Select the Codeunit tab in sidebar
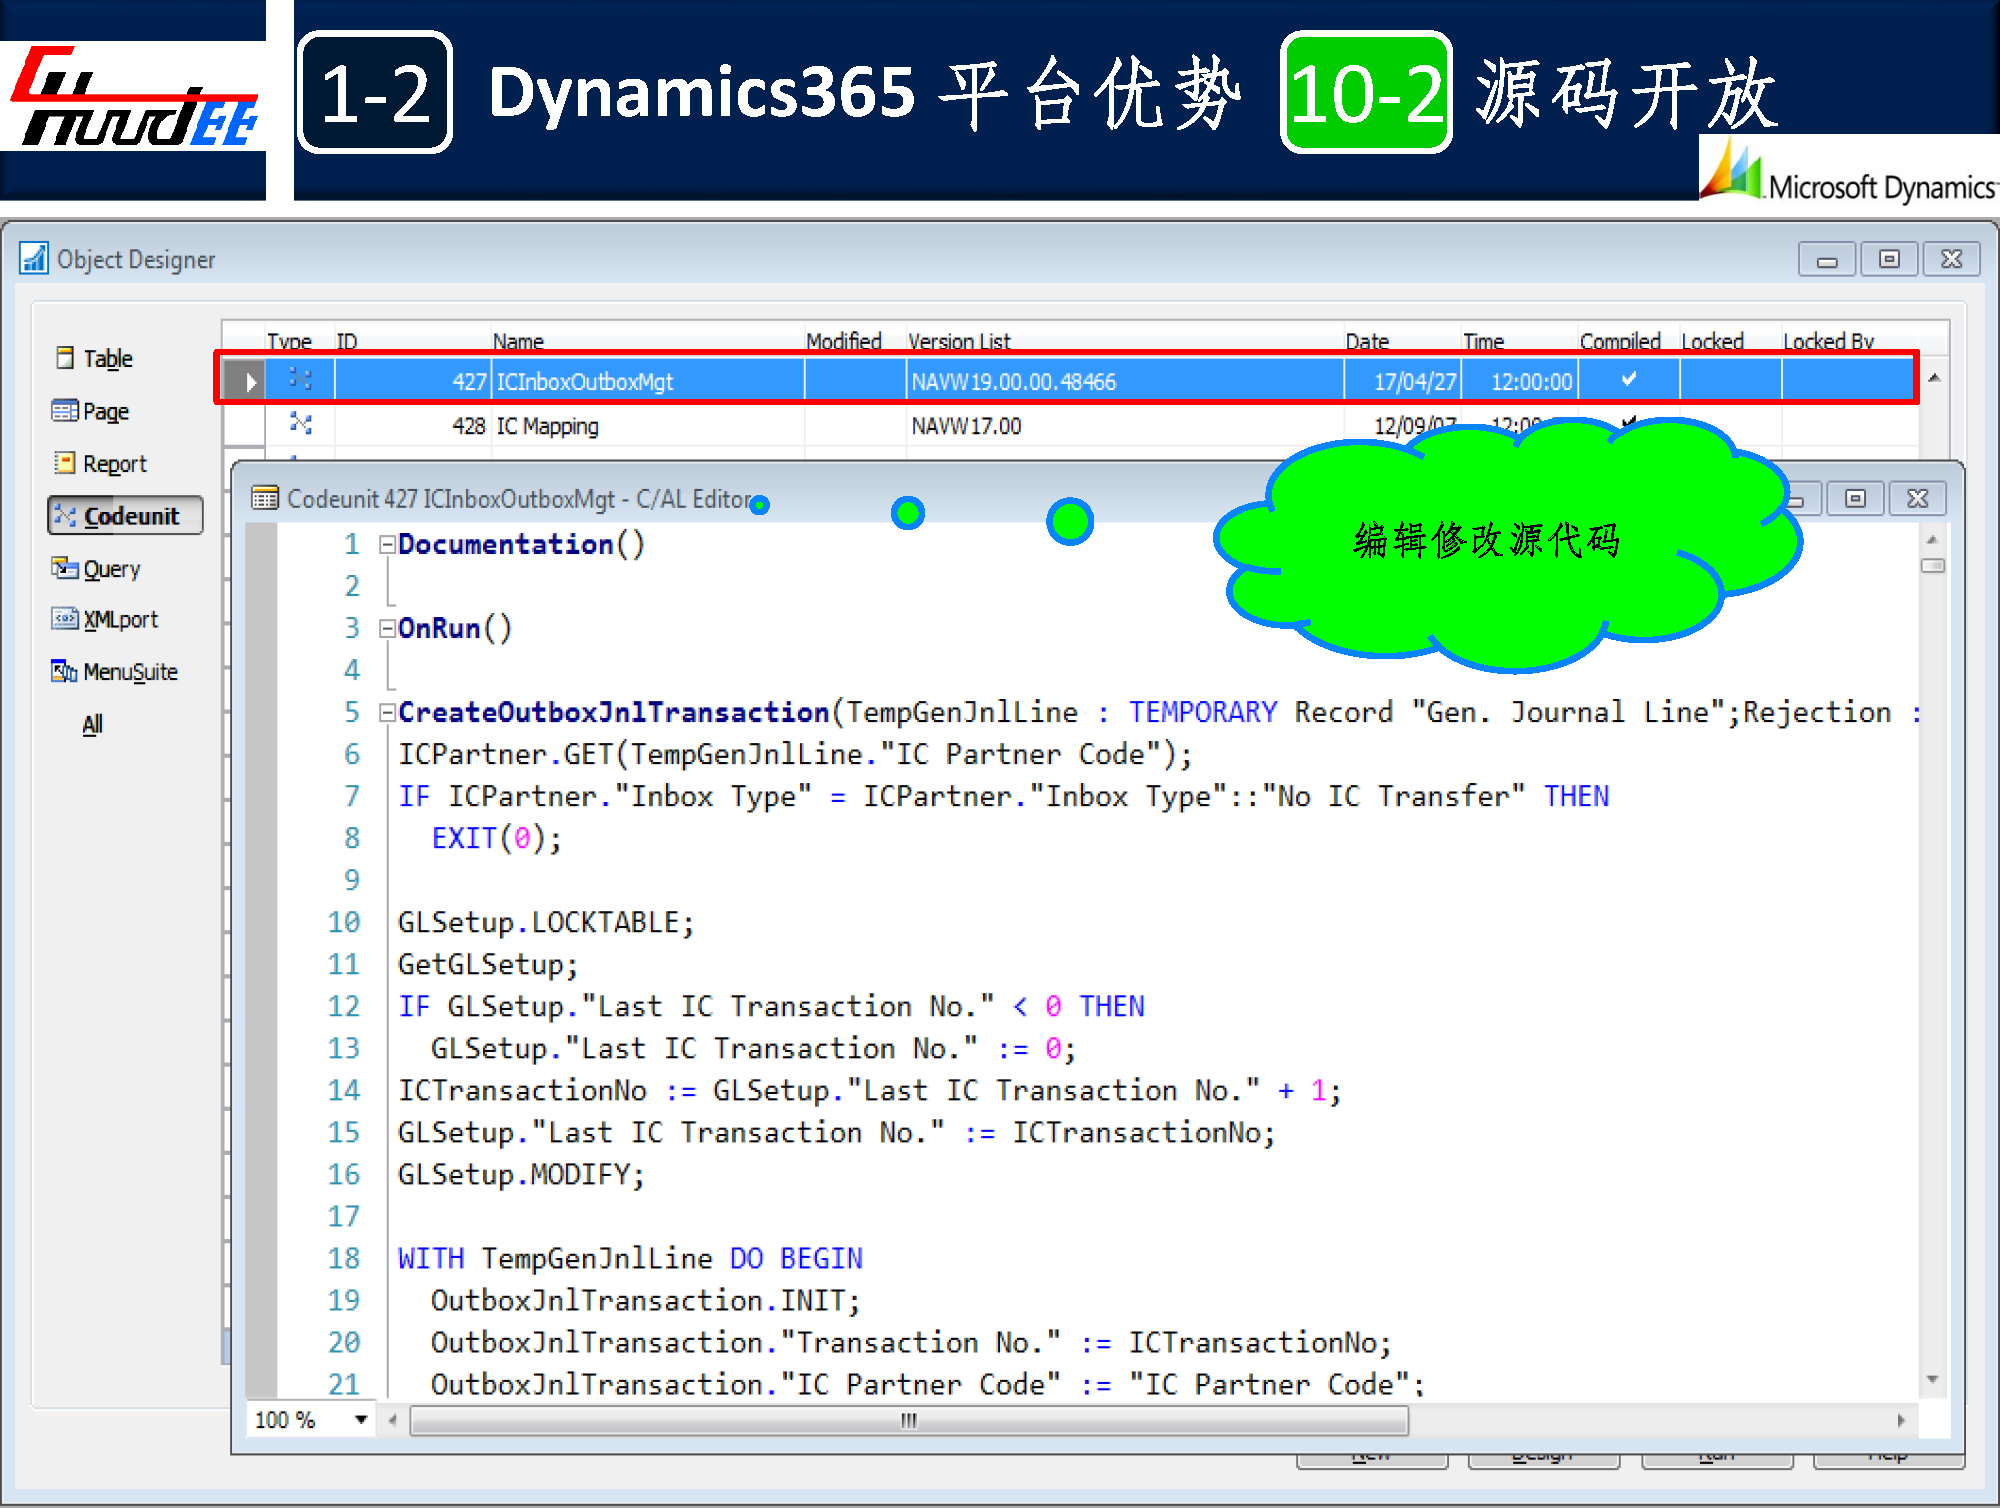 point(125,516)
